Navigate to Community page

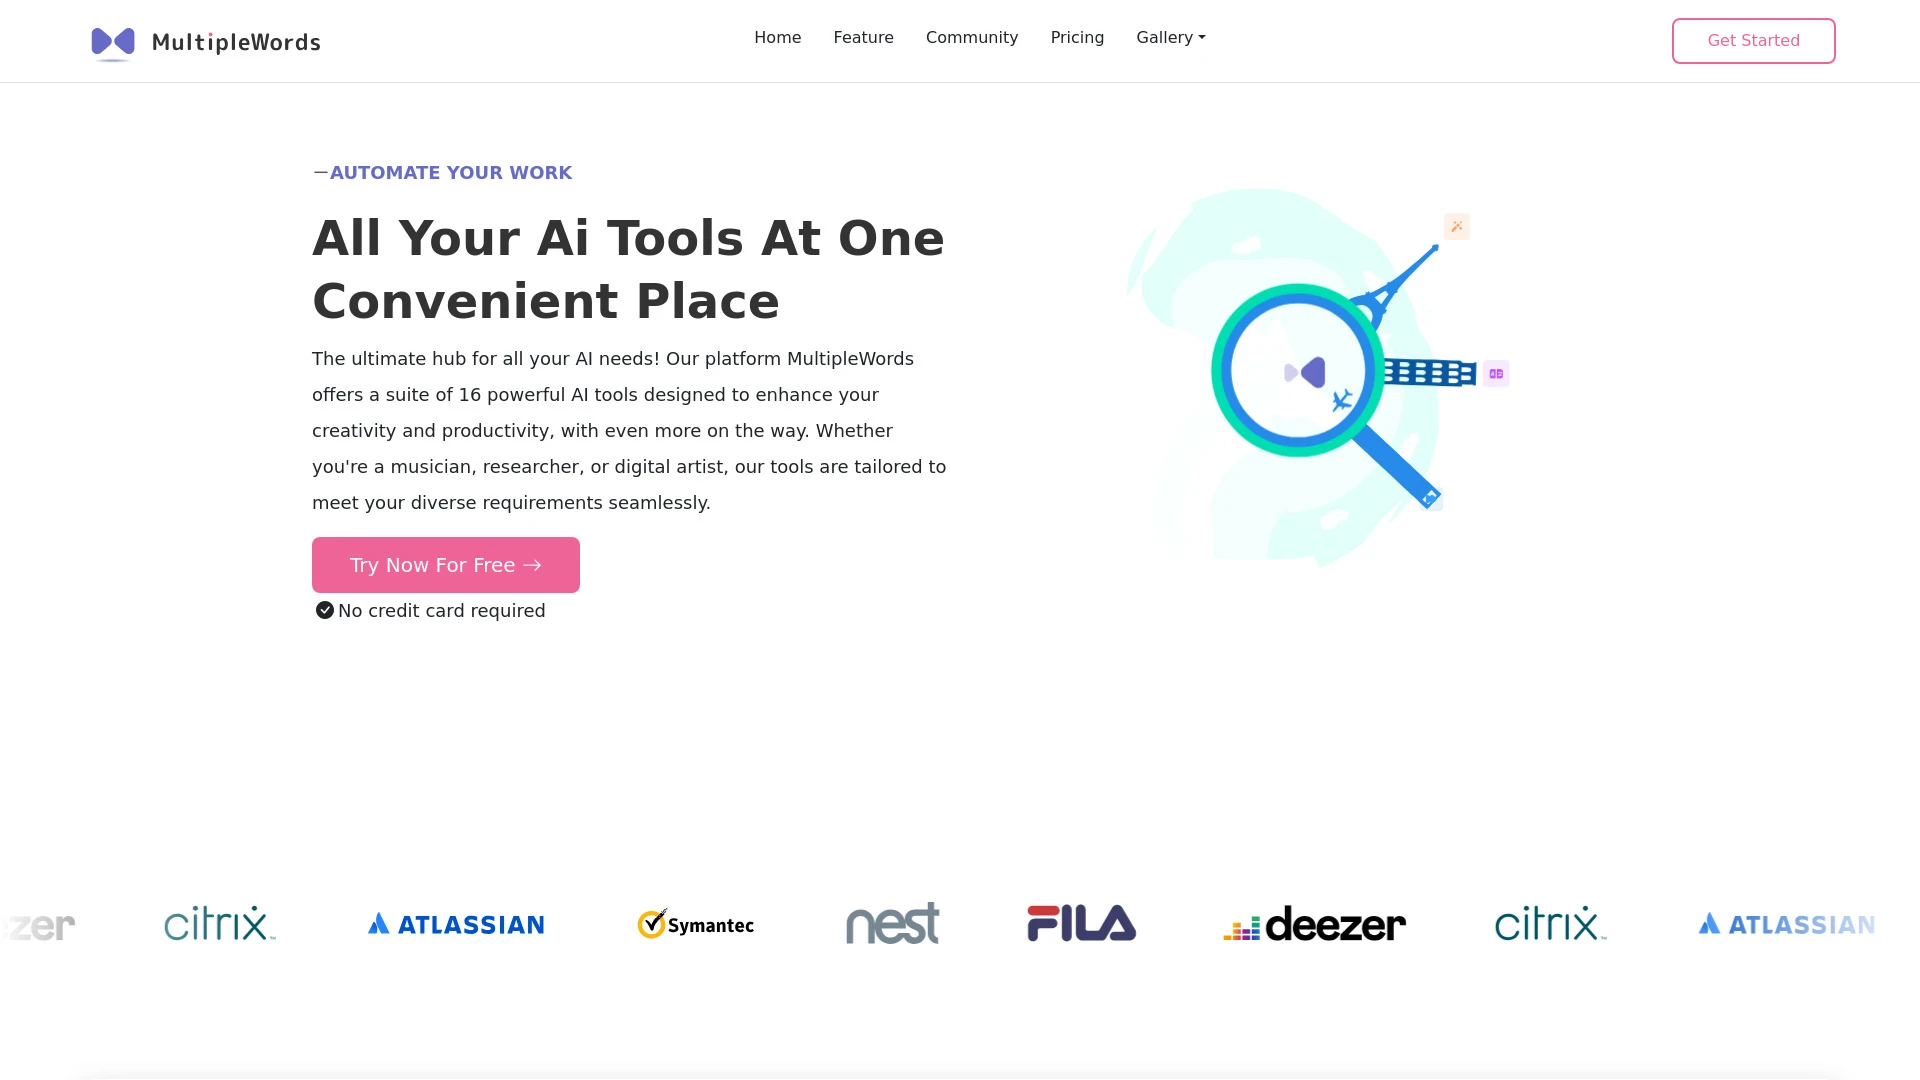(971, 37)
